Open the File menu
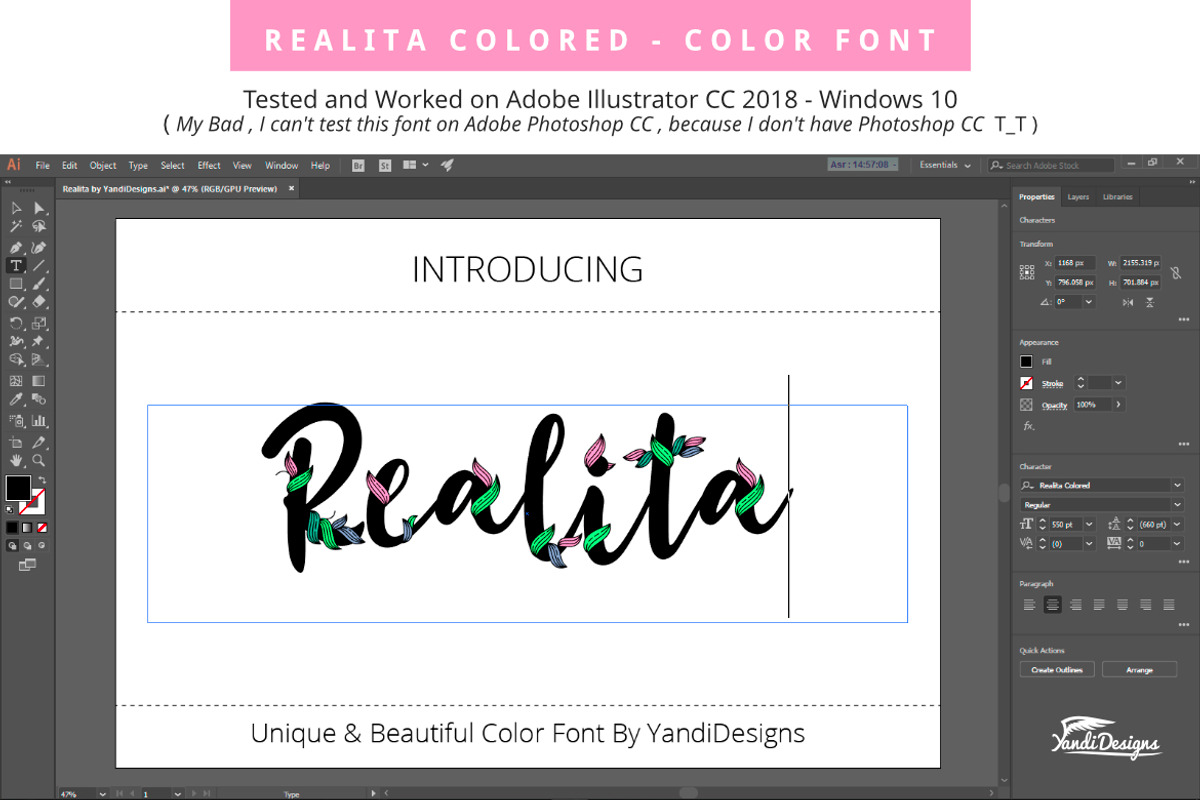This screenshot has height=800, width=1200. pos(43,166)
